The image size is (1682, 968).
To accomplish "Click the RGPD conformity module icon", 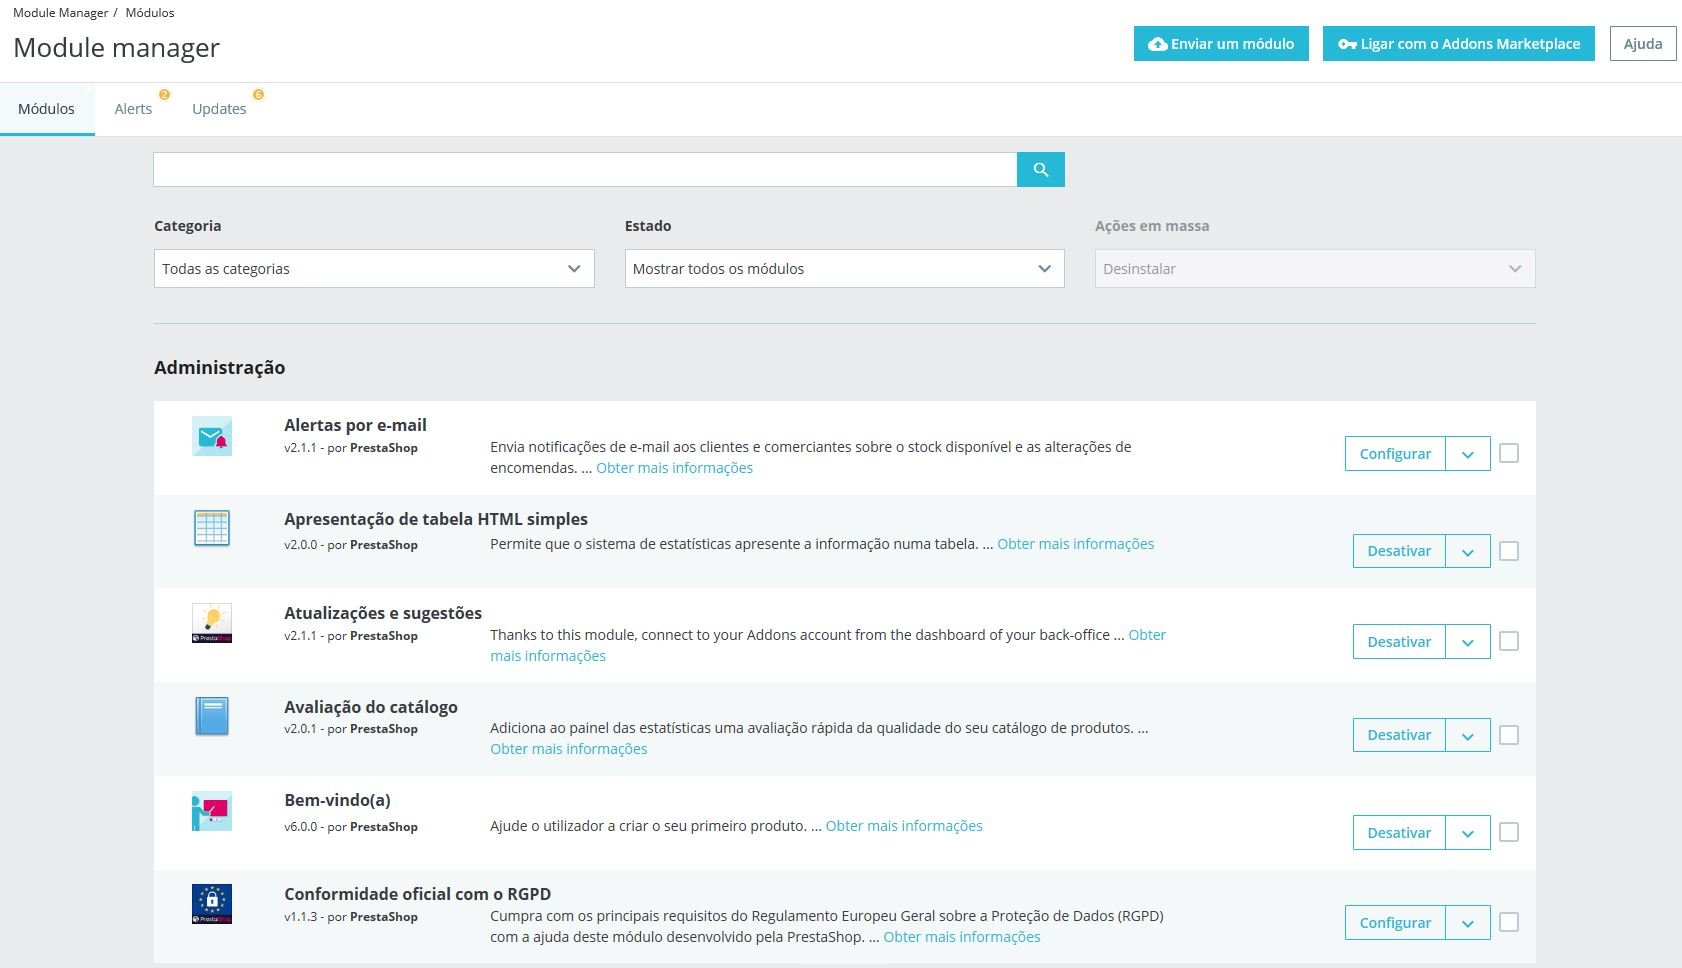I will click(212, 904).
